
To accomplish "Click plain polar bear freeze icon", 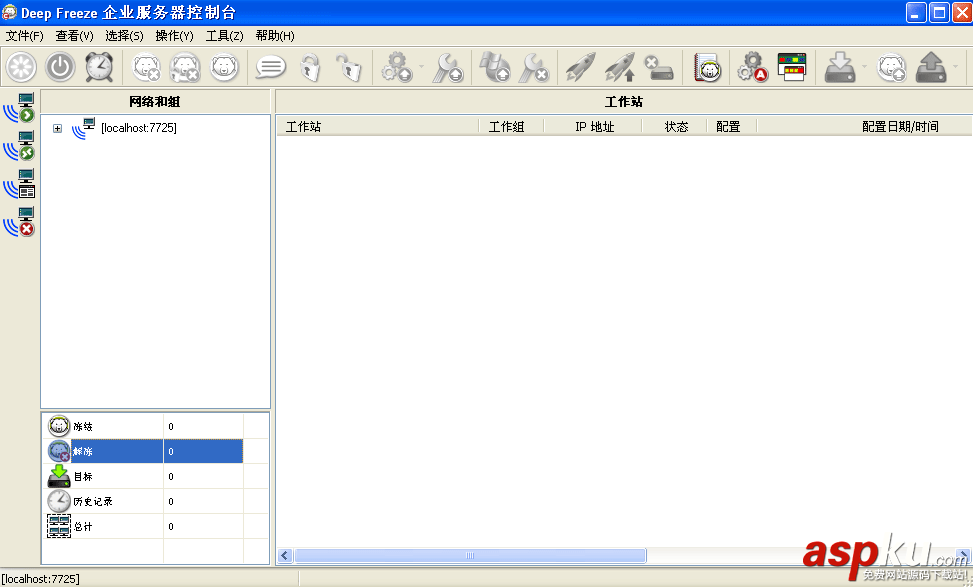I will tap(224, 67).
